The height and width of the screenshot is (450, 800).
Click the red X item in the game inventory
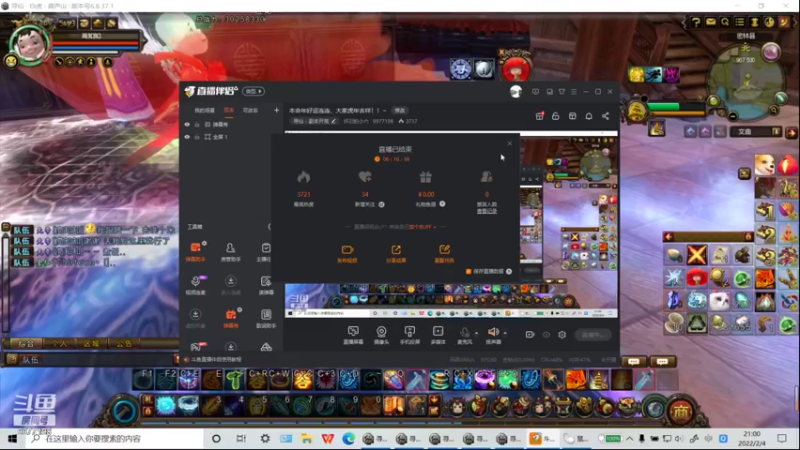click(696, 254)
